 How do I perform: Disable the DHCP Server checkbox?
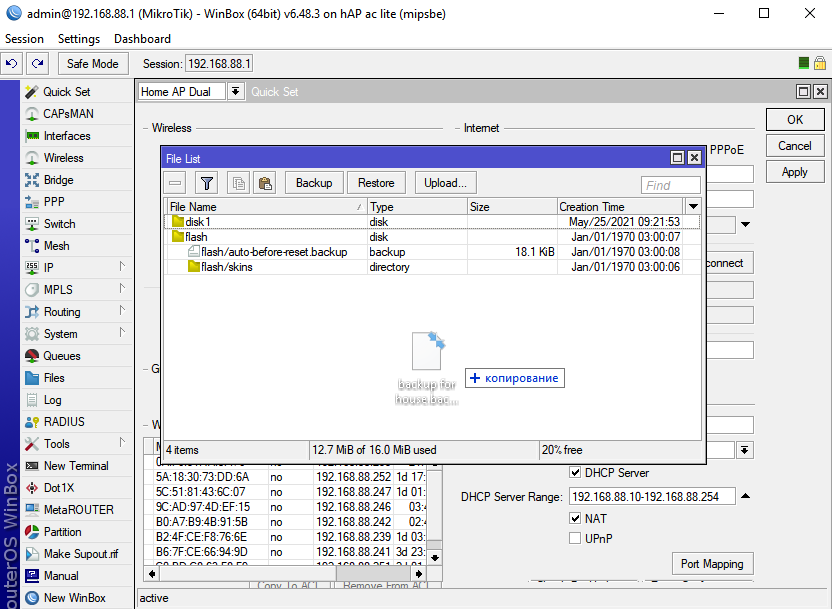click(575, 473)
